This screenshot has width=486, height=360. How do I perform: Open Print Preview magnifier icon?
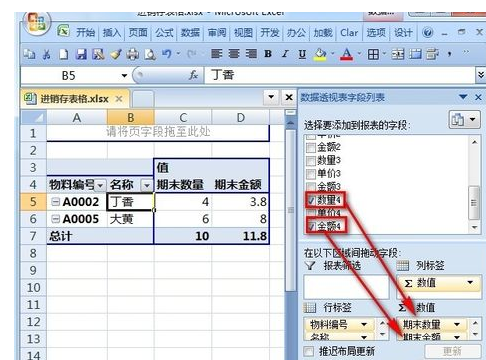(150, 54)
